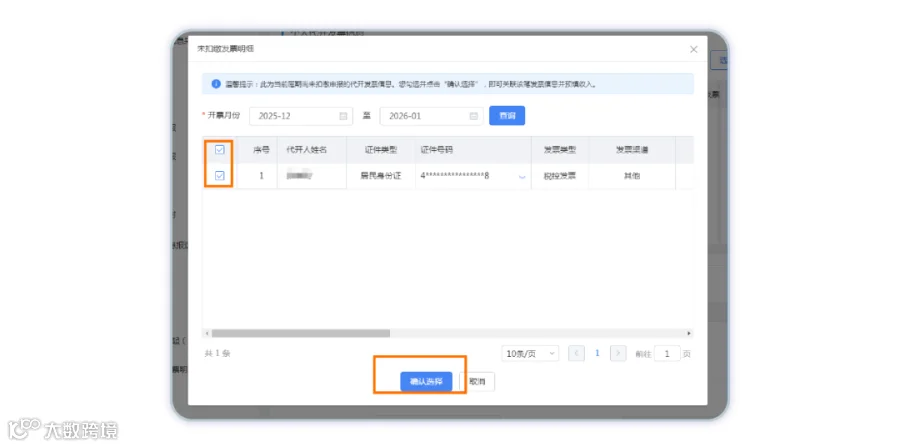This screenshot has height=447, width=900.
Task: Click the 2025-12 start month input
Action: [x=301, y=116]
